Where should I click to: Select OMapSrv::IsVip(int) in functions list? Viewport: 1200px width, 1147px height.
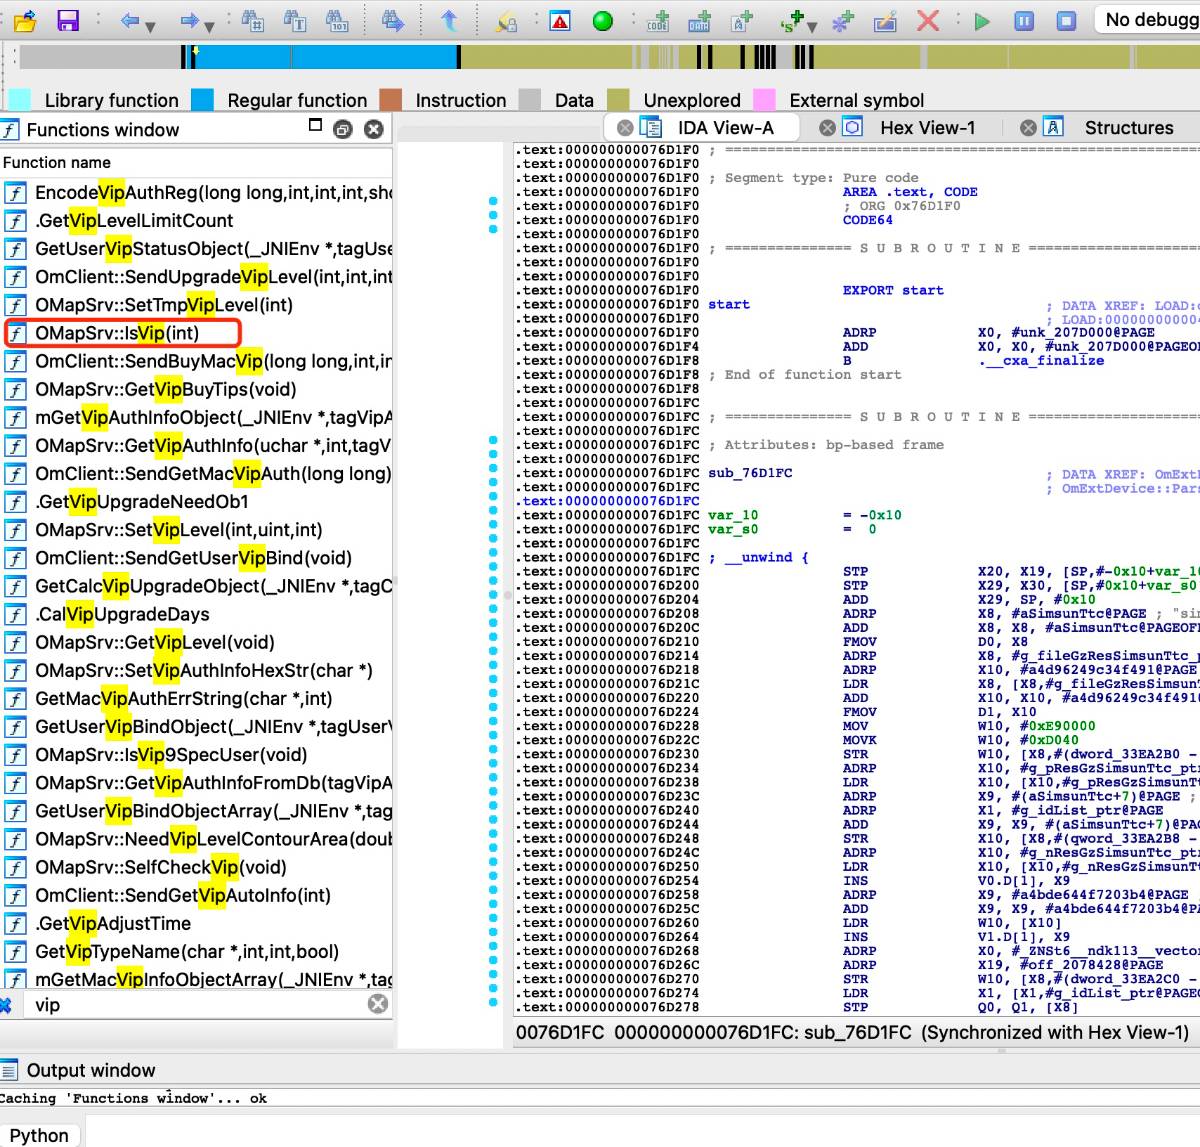pos(117,333)
